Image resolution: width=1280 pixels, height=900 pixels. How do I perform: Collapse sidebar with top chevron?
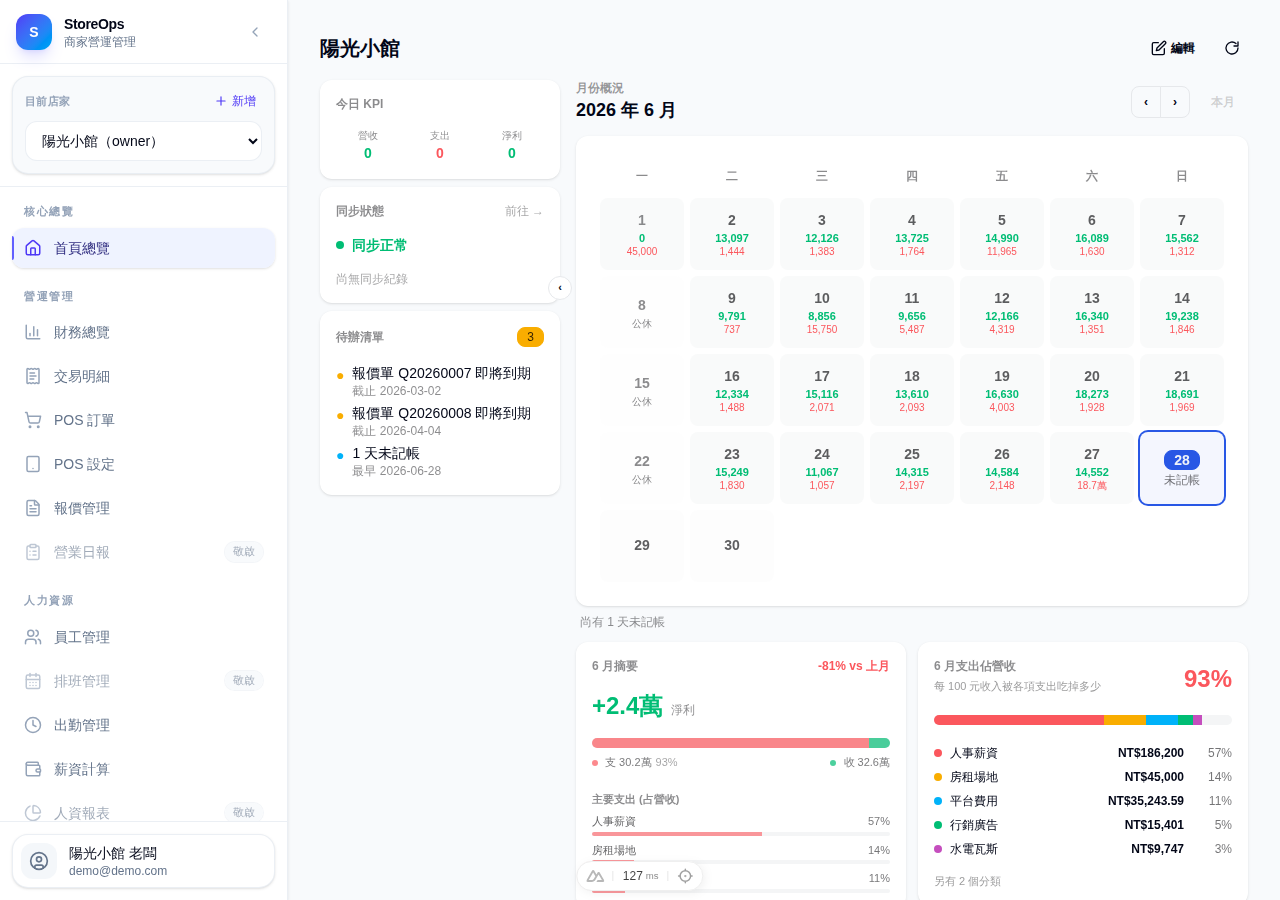click(x=255, y=32)
